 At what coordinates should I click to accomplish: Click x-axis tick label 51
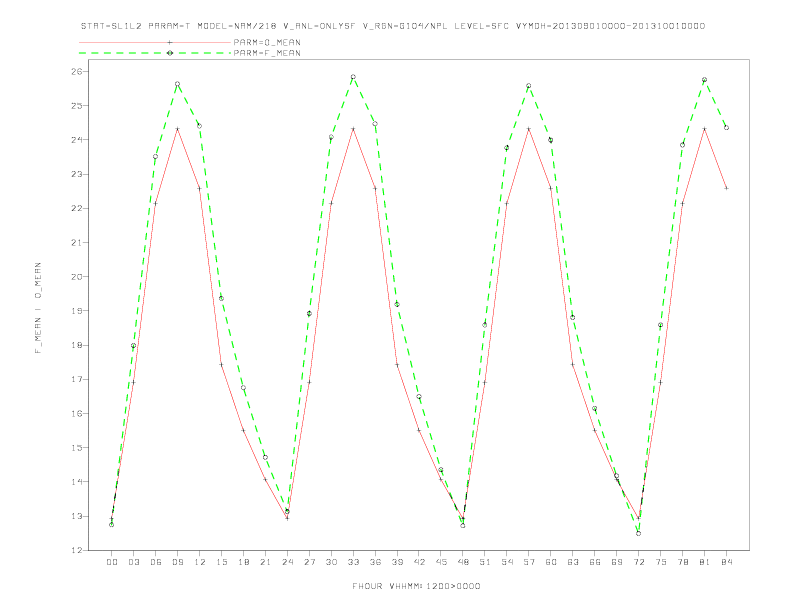click(485, 562)
